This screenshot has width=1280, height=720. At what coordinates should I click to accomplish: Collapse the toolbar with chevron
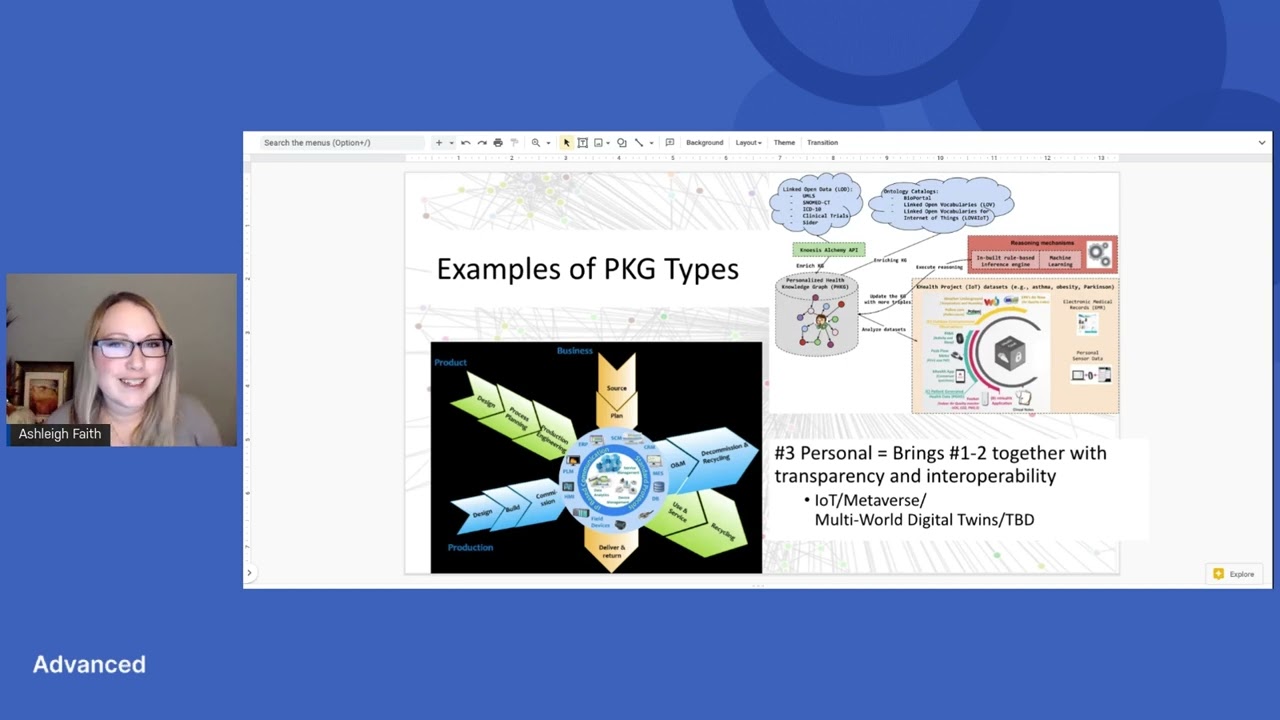pyautogui.click(x=1261, y=143)
